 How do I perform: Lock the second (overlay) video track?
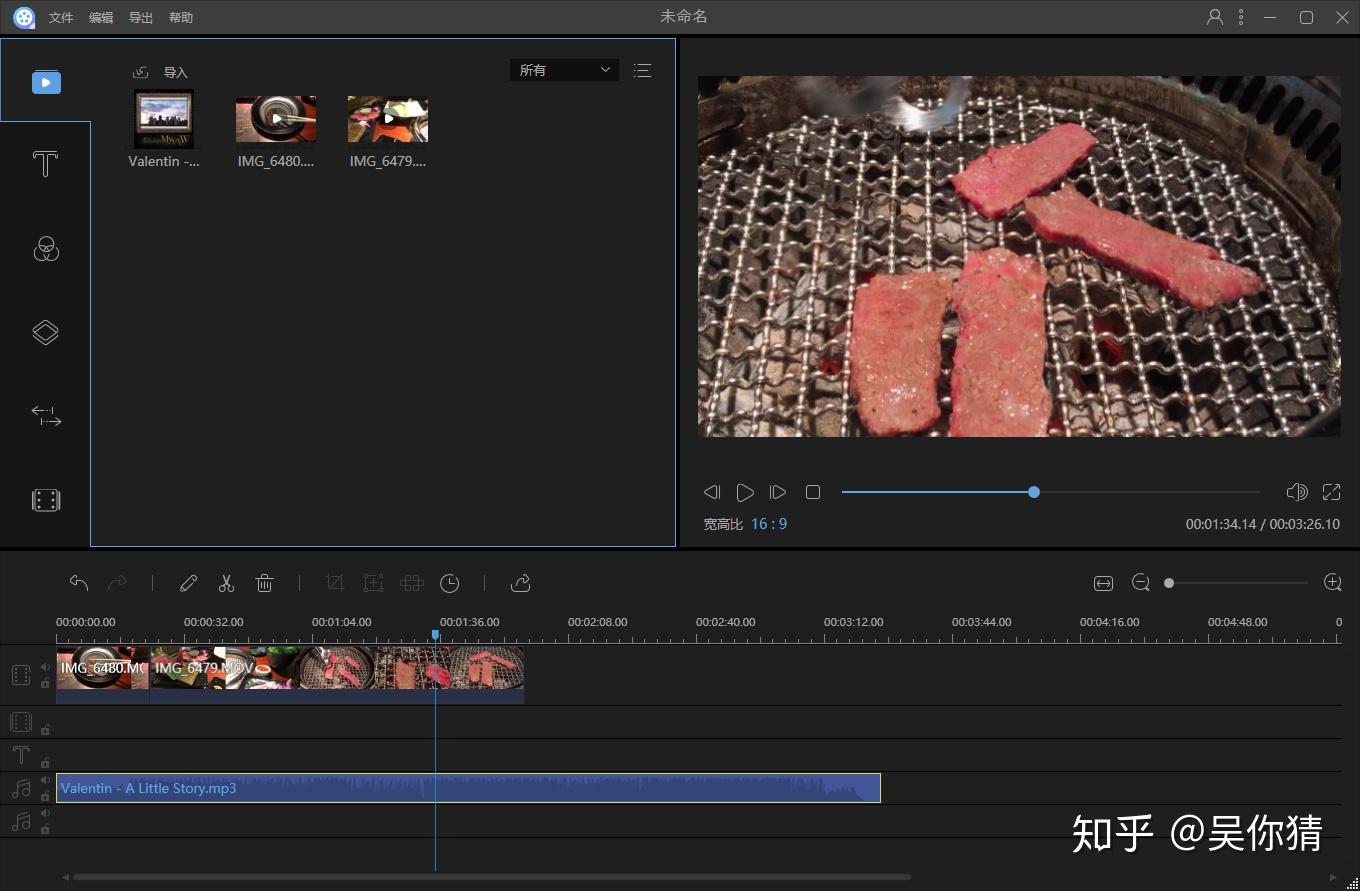[45, 730]
